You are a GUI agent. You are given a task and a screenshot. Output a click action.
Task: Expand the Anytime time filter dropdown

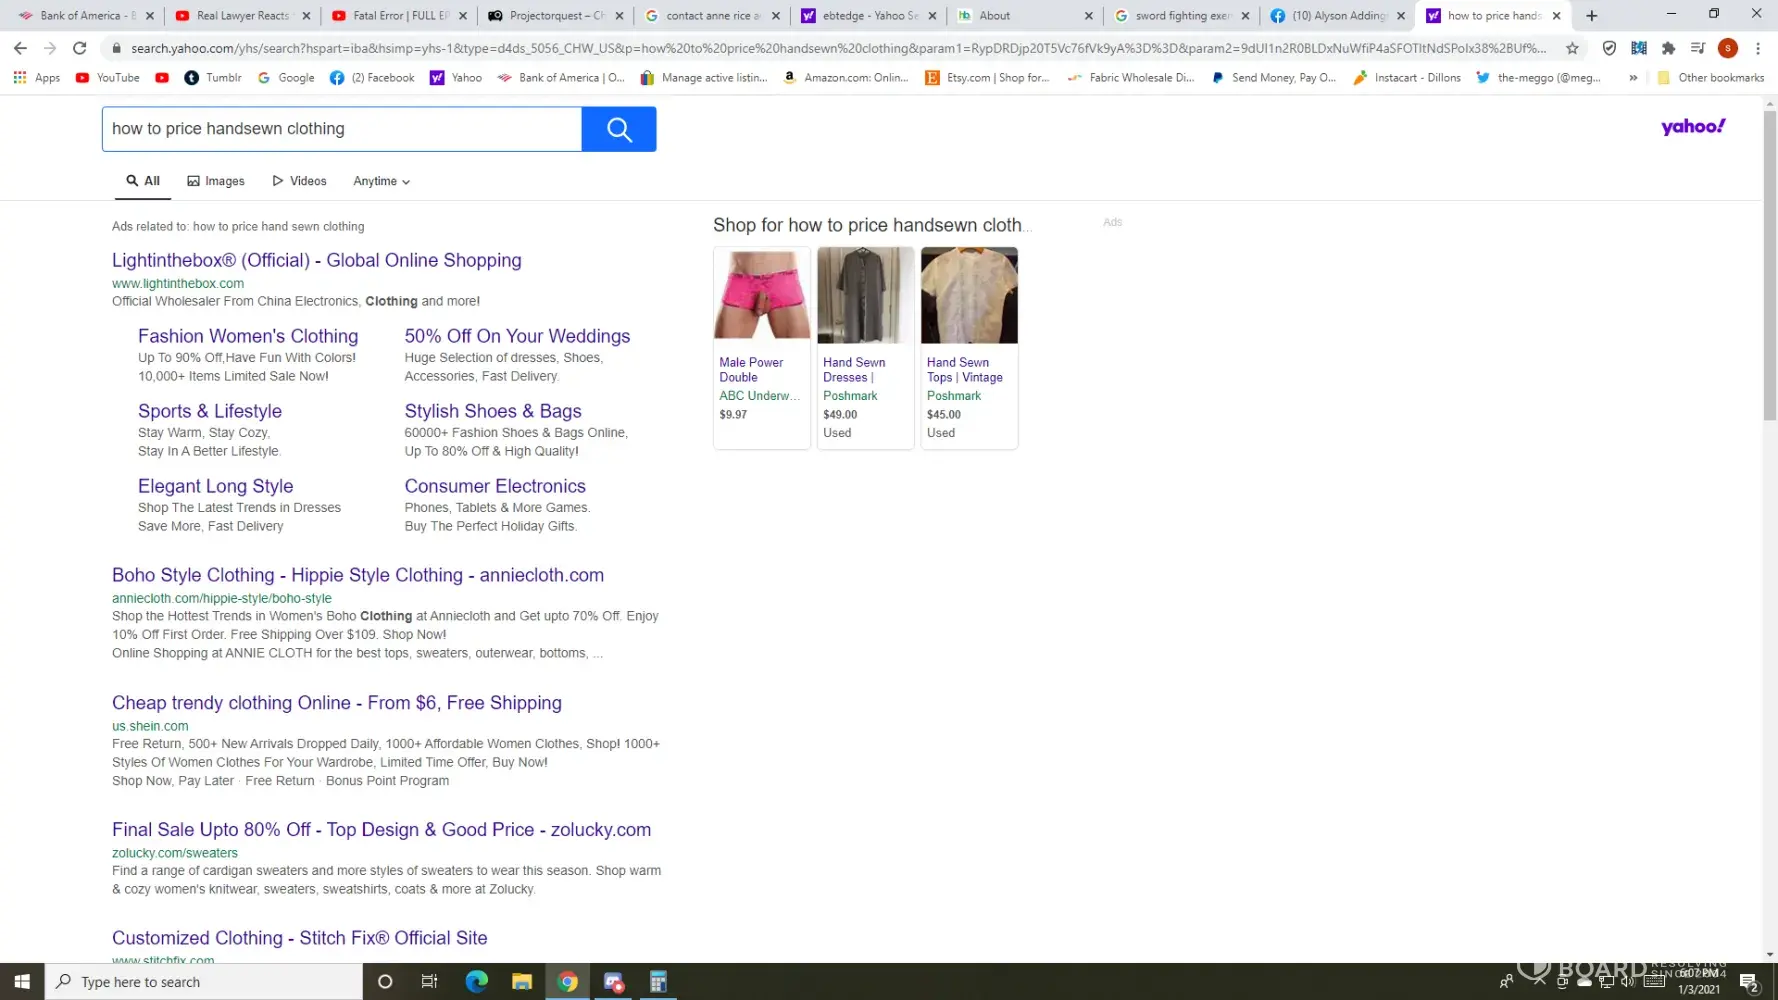[x=381, y=181]
